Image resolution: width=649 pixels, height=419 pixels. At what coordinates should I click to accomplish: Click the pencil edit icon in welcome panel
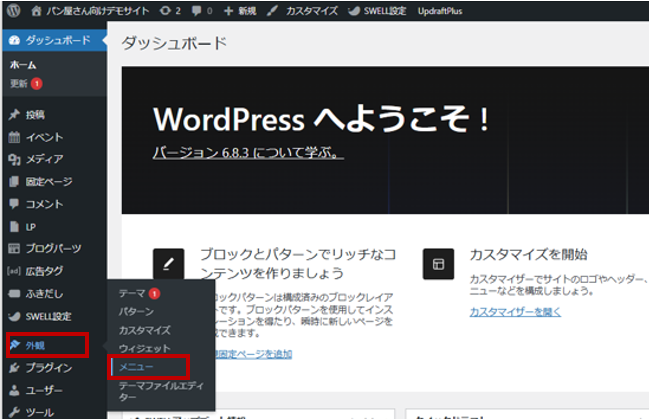[168, 264]
